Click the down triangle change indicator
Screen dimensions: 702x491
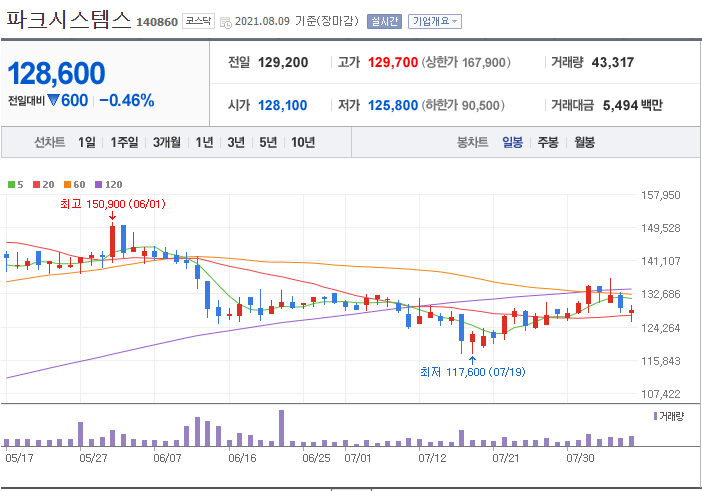coord(53,100)
